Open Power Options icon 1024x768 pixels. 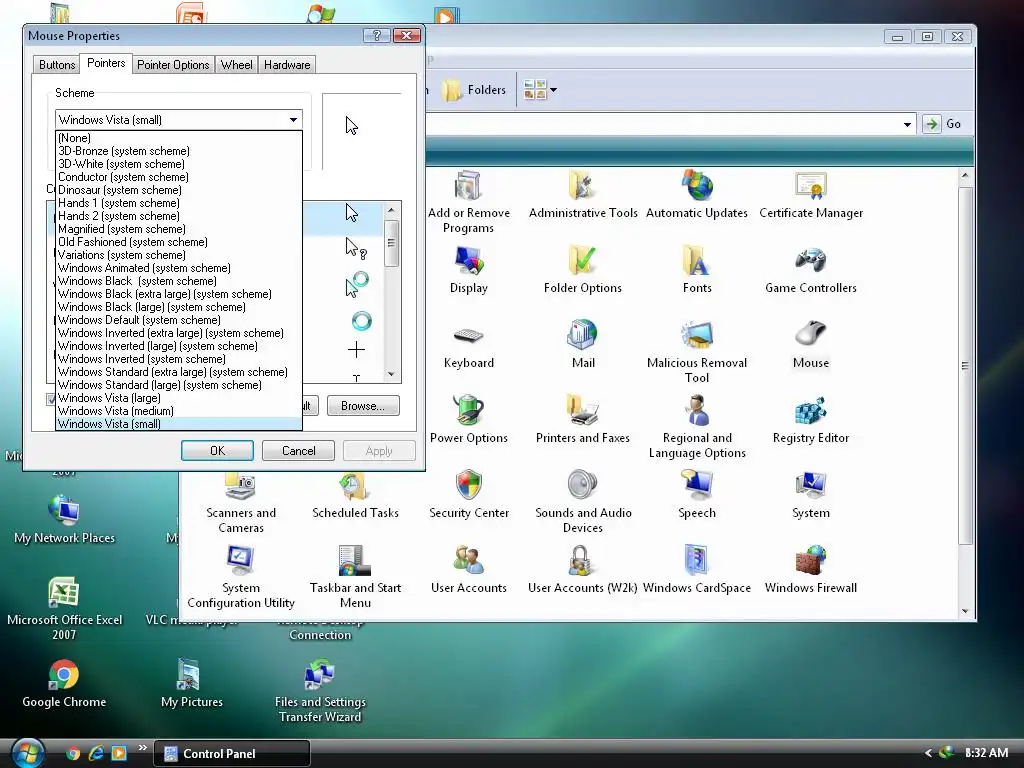point(468,419)
